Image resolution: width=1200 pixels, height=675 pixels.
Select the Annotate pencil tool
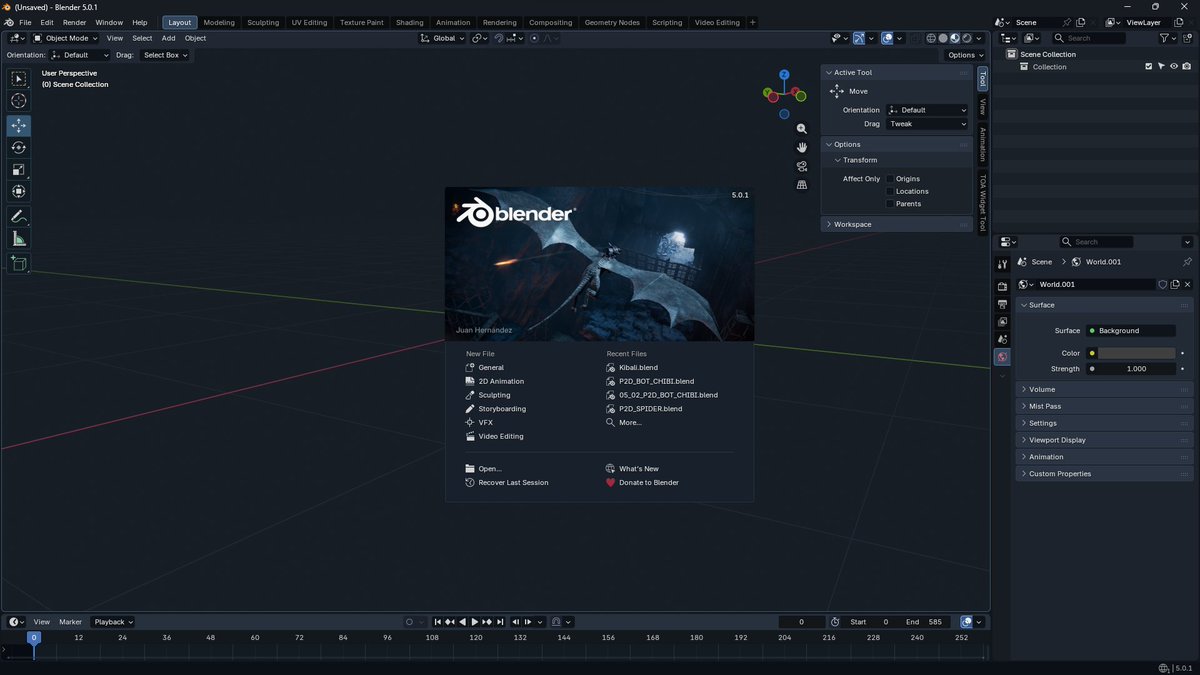coord(18,217)
